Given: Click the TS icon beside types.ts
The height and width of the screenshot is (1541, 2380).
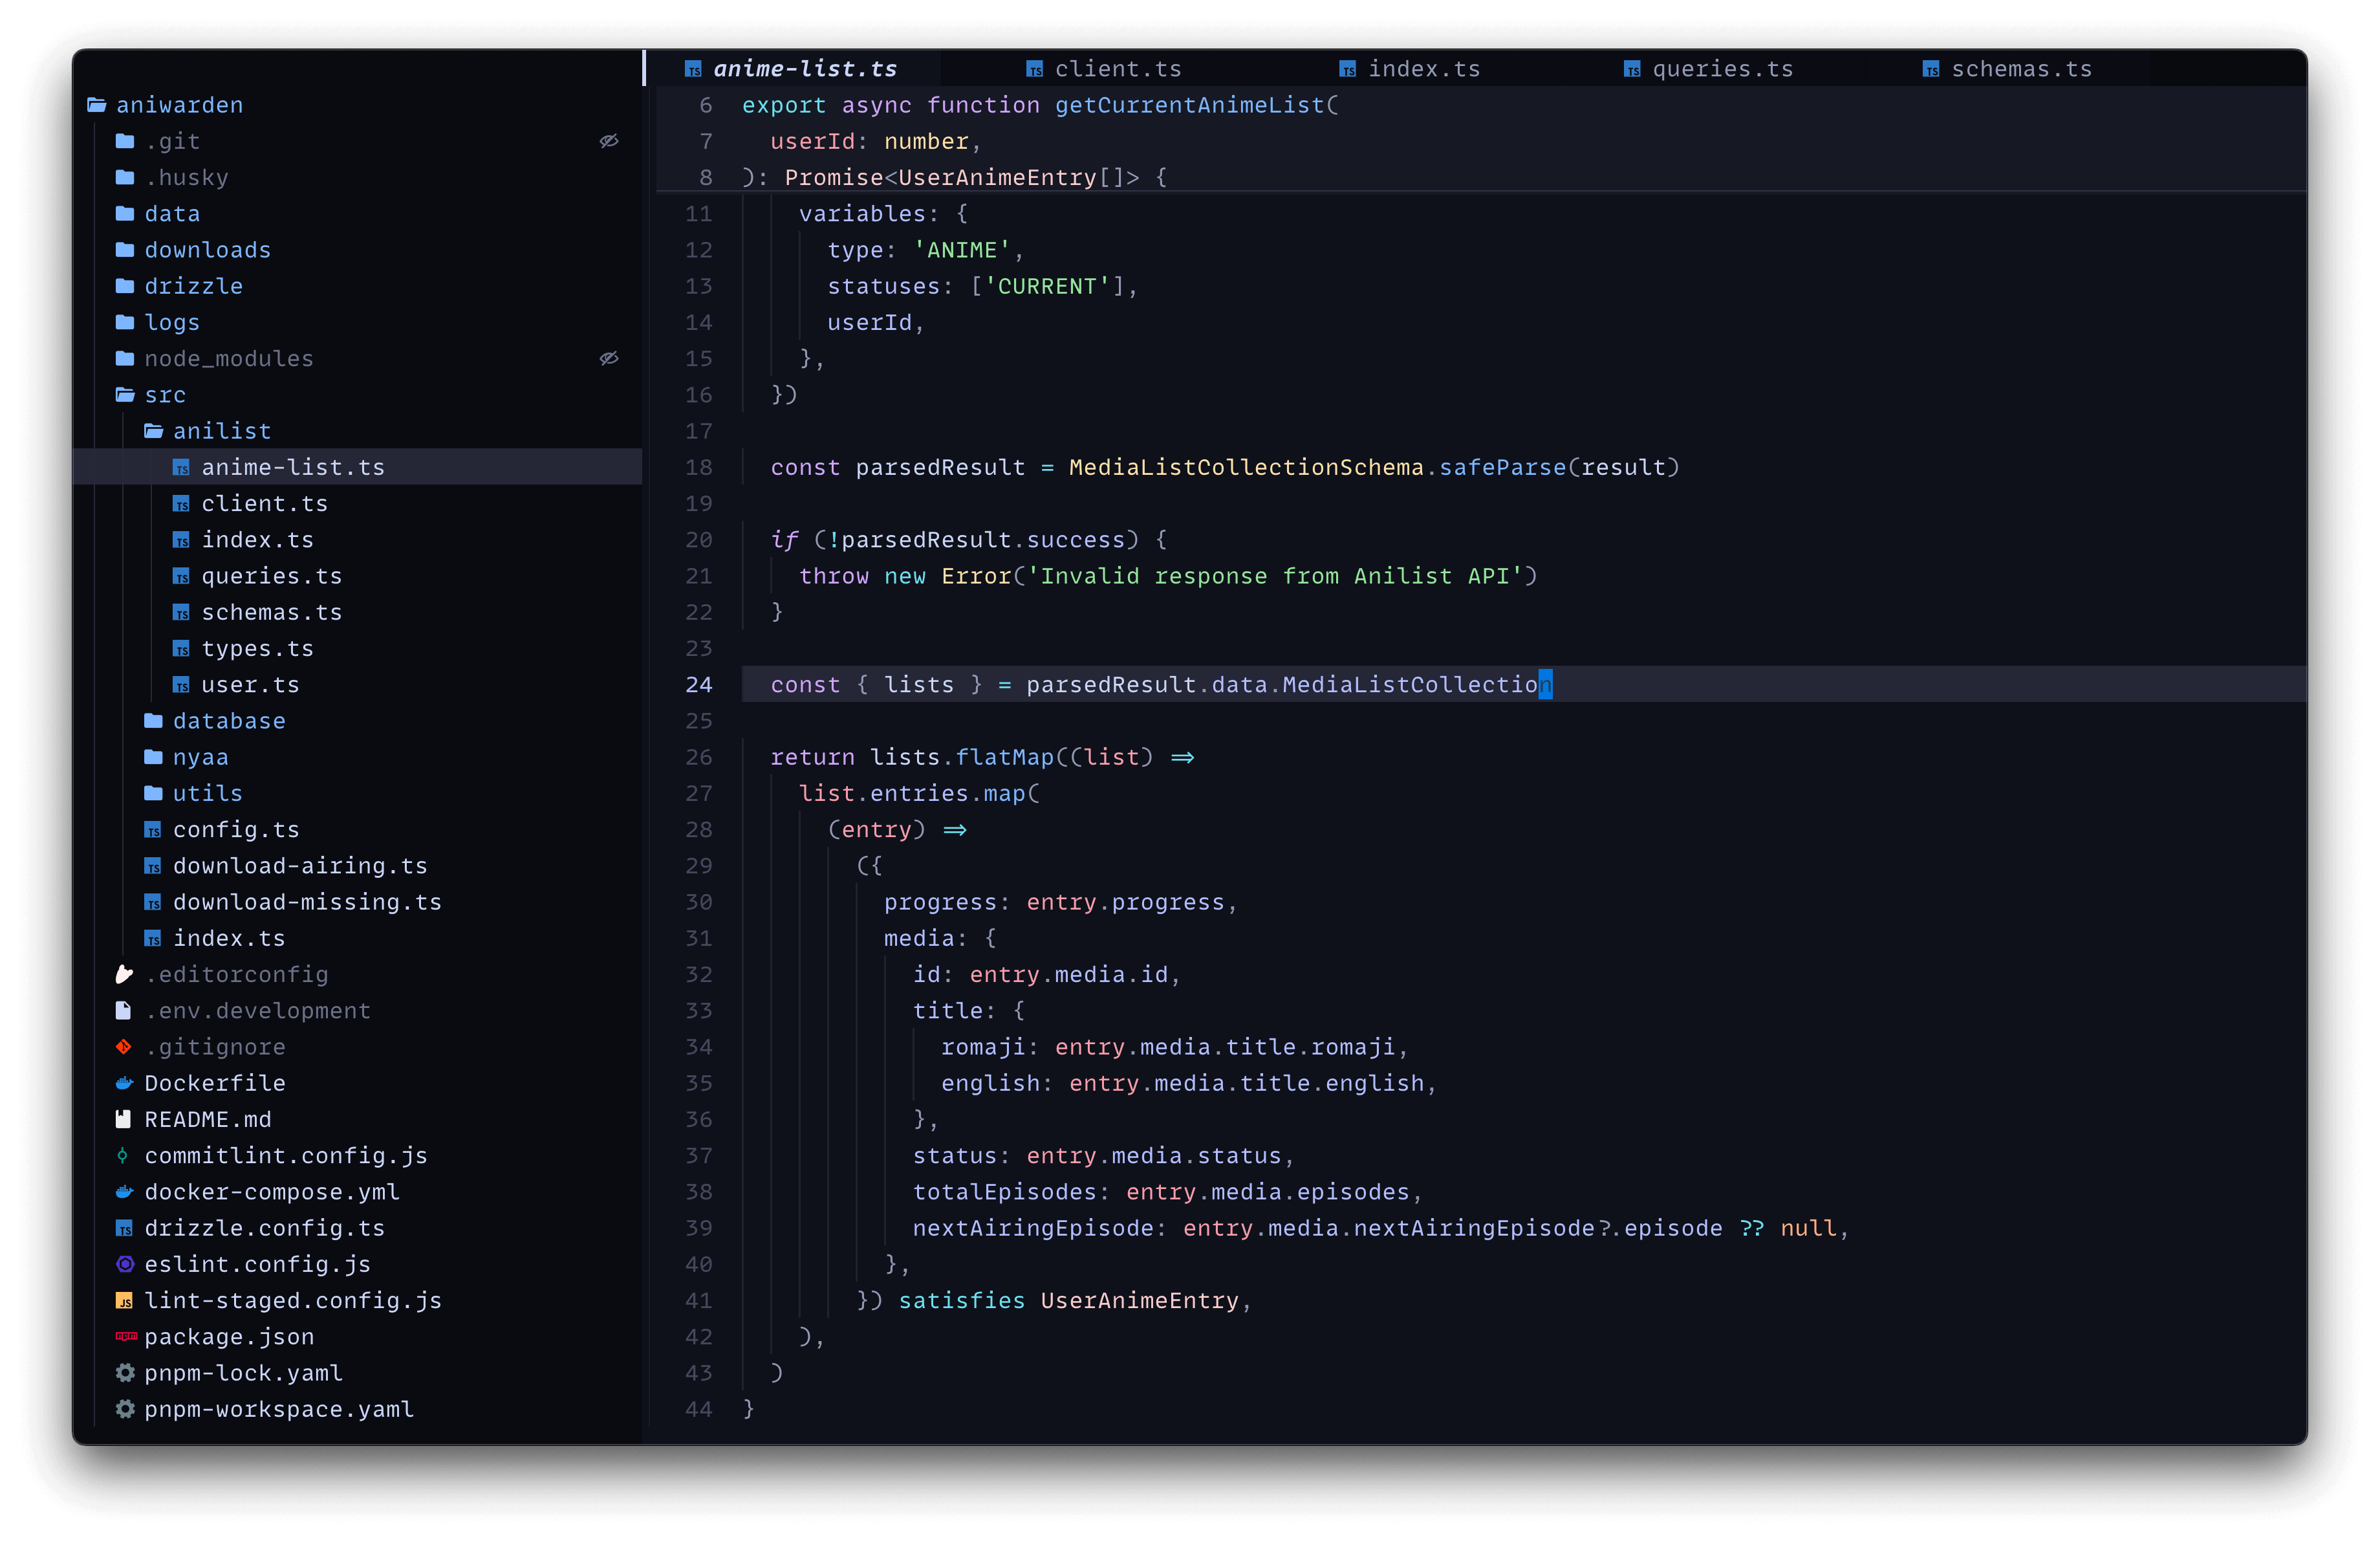Looking at the screenshot, I should pos(181,649).
